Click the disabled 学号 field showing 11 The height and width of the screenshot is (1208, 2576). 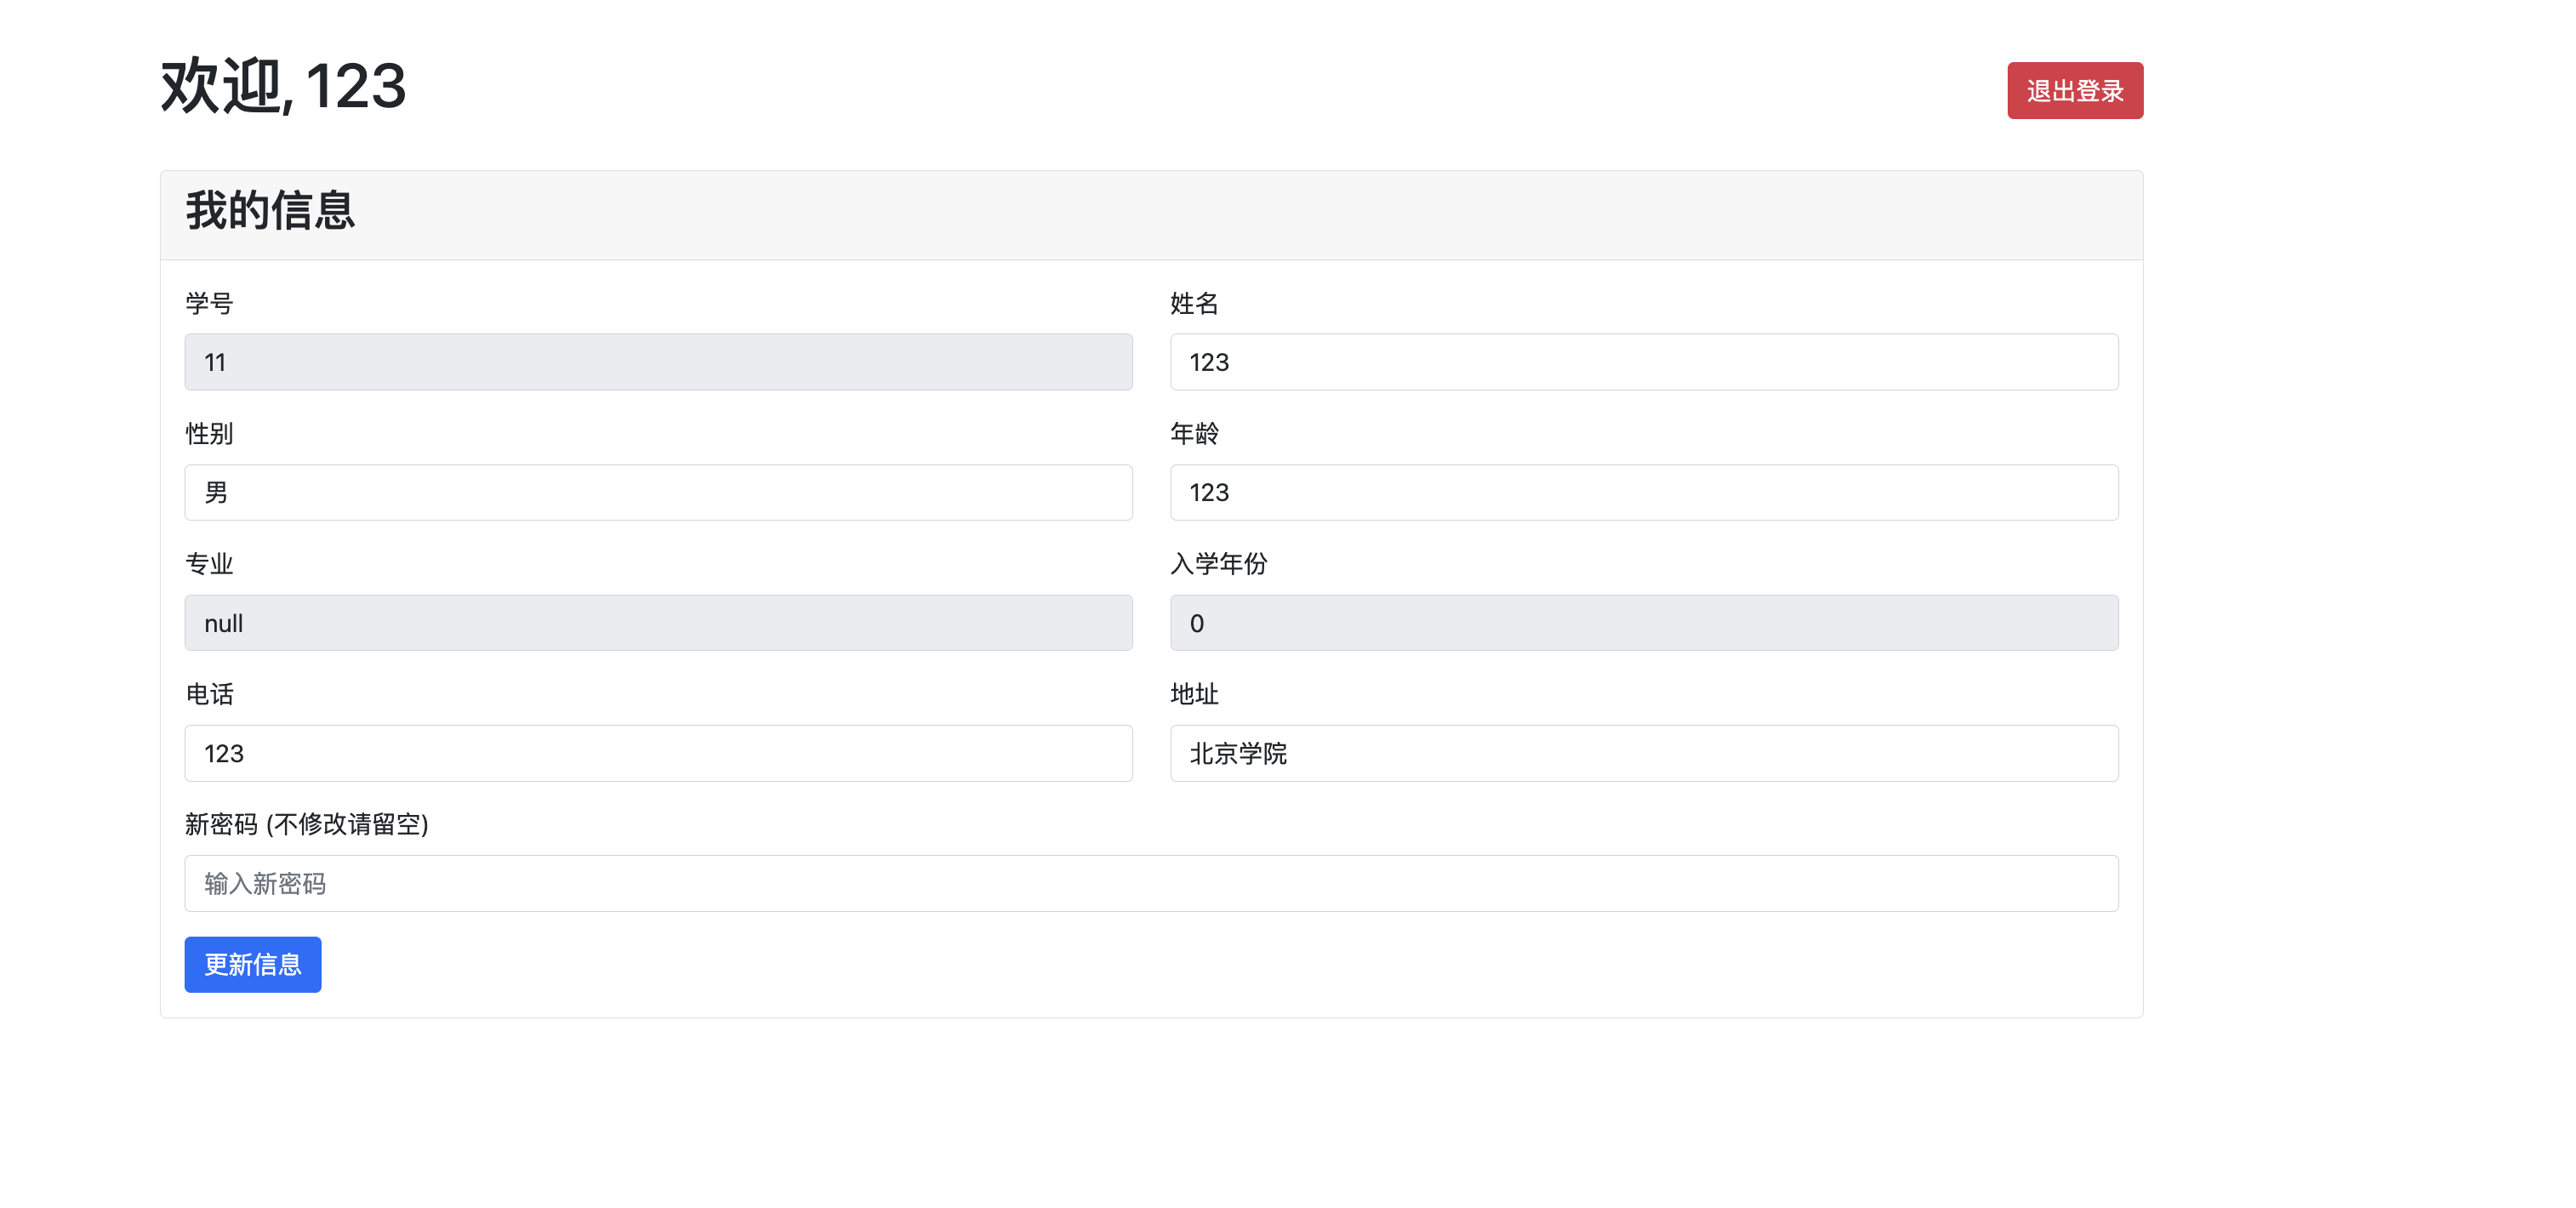658,362
